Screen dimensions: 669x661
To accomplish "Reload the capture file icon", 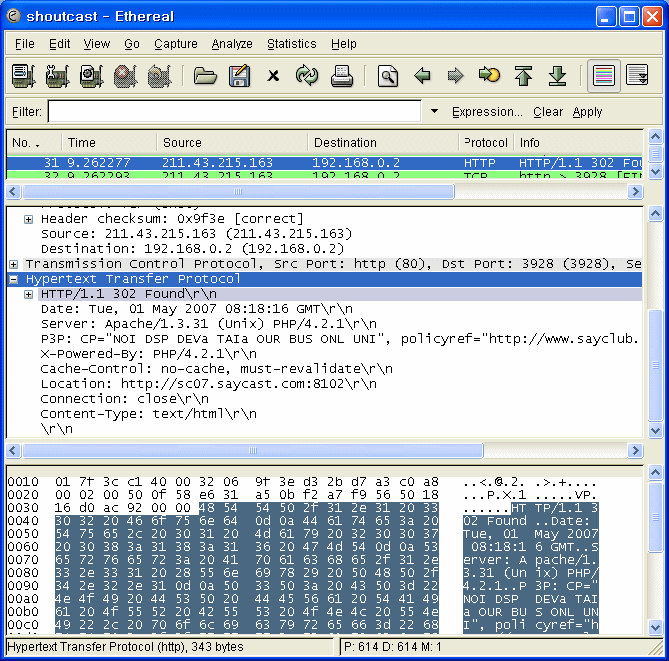I will pyautogui.click(x=307, y=76).
